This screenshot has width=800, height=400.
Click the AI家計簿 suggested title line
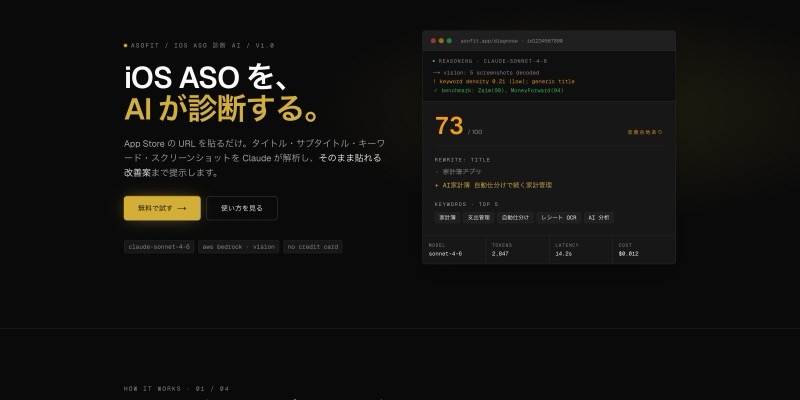tap(493, 185)
